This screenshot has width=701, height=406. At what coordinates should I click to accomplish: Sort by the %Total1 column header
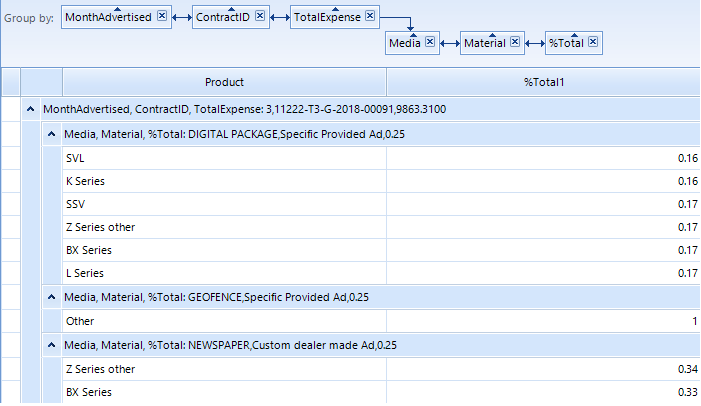point(544,82)
